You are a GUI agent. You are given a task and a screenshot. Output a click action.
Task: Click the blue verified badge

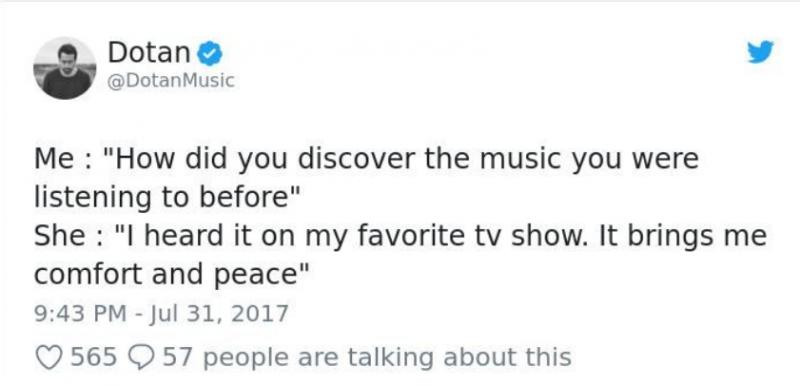pos(209,54)
